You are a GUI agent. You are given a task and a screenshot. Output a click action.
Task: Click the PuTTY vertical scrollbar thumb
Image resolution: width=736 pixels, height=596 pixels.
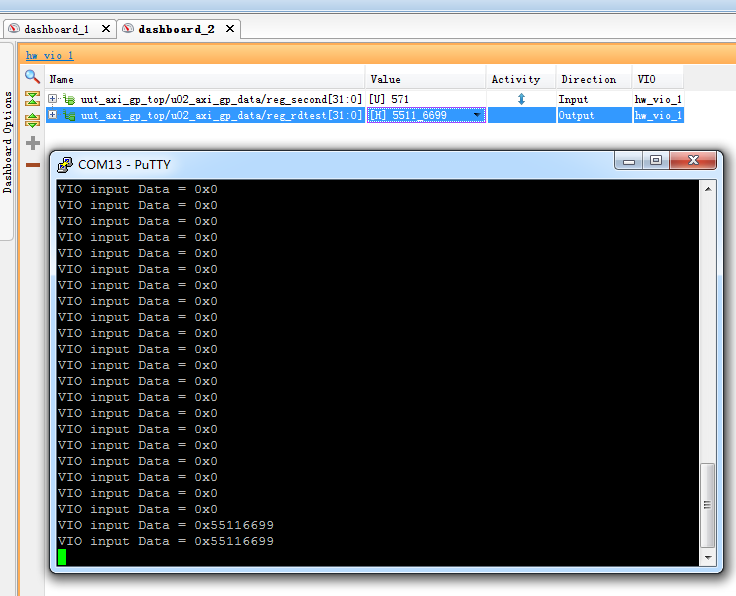707,505
